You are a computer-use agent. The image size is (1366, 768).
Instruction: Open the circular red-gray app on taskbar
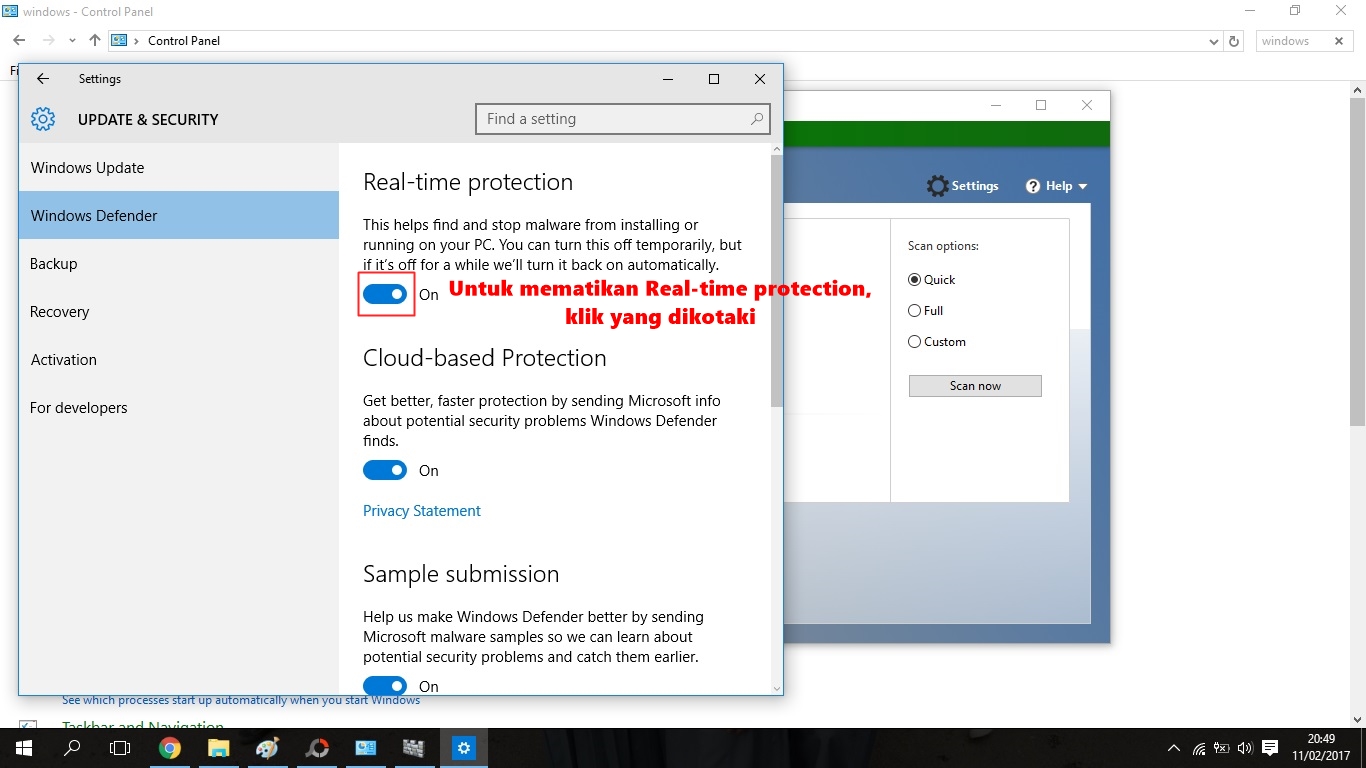(316, 748)
